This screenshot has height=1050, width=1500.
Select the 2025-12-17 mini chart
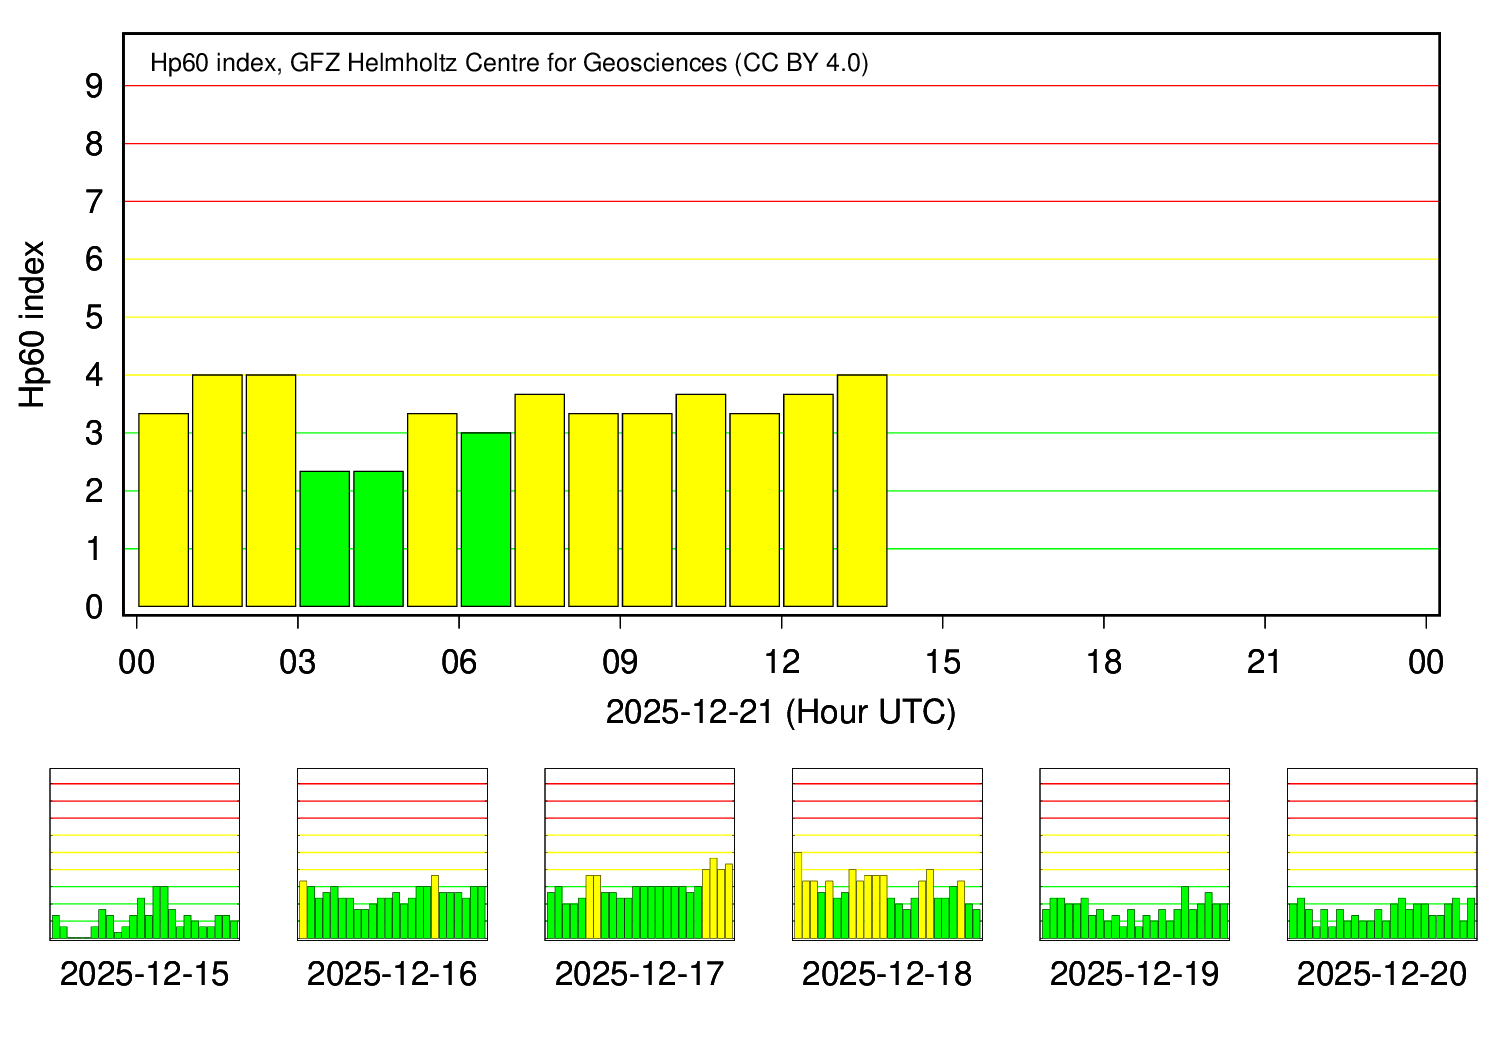(639, 854)
